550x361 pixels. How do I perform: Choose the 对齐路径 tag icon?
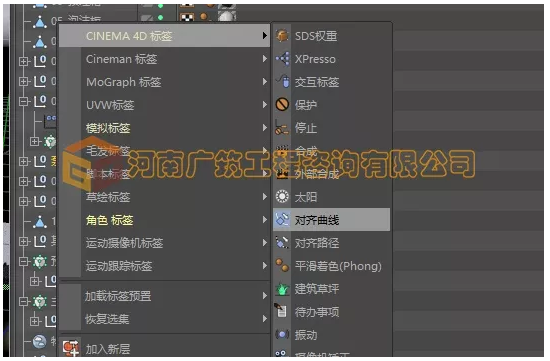282,242
